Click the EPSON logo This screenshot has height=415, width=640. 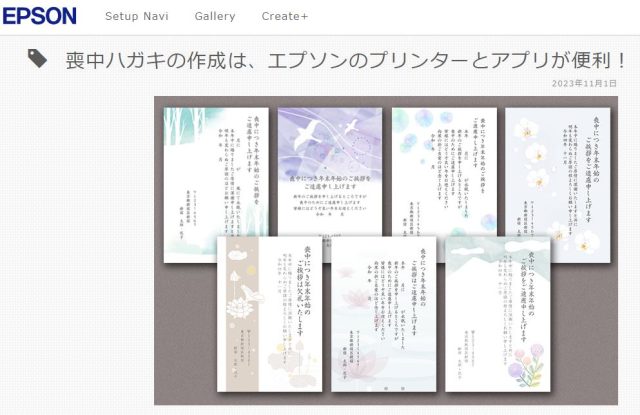(39, 16)
